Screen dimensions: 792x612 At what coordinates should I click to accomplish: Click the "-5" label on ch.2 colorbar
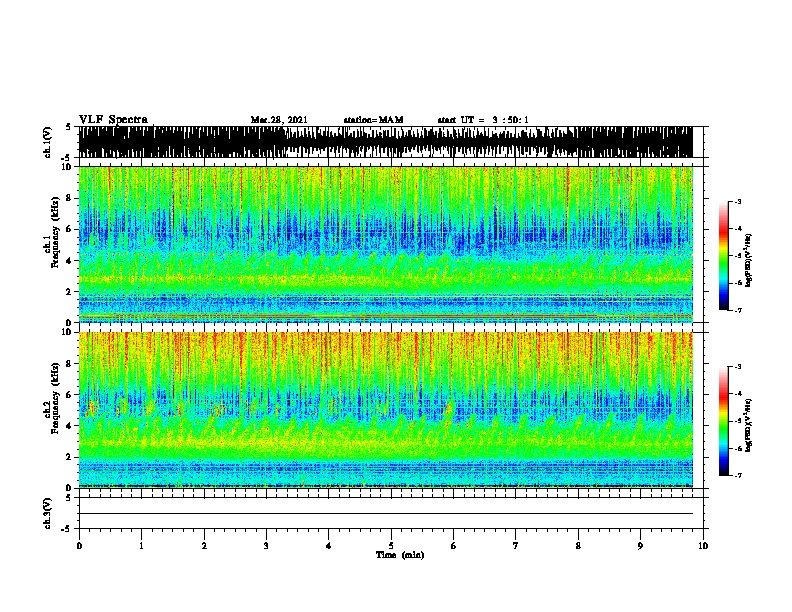[738, 421]
